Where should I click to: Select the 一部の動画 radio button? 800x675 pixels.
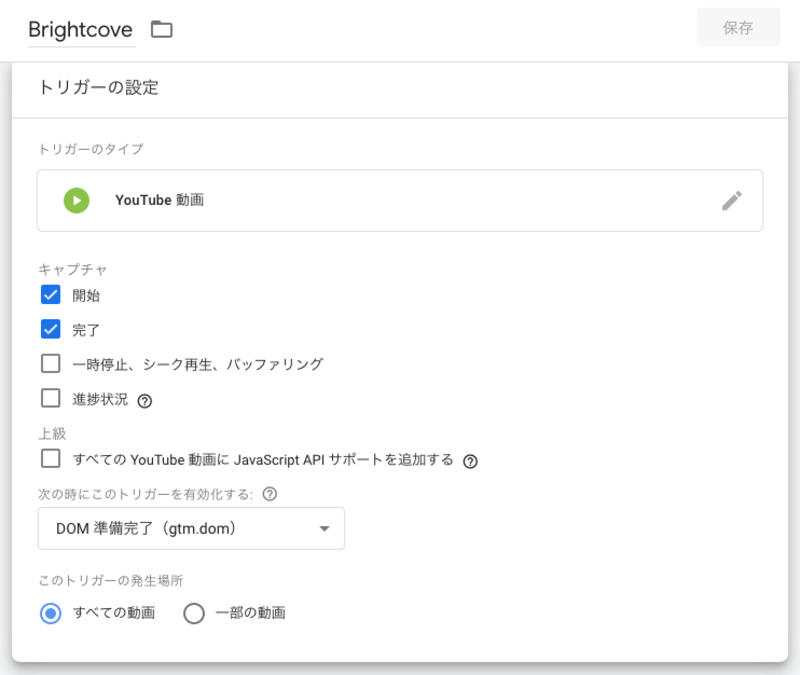click(194, 613)
